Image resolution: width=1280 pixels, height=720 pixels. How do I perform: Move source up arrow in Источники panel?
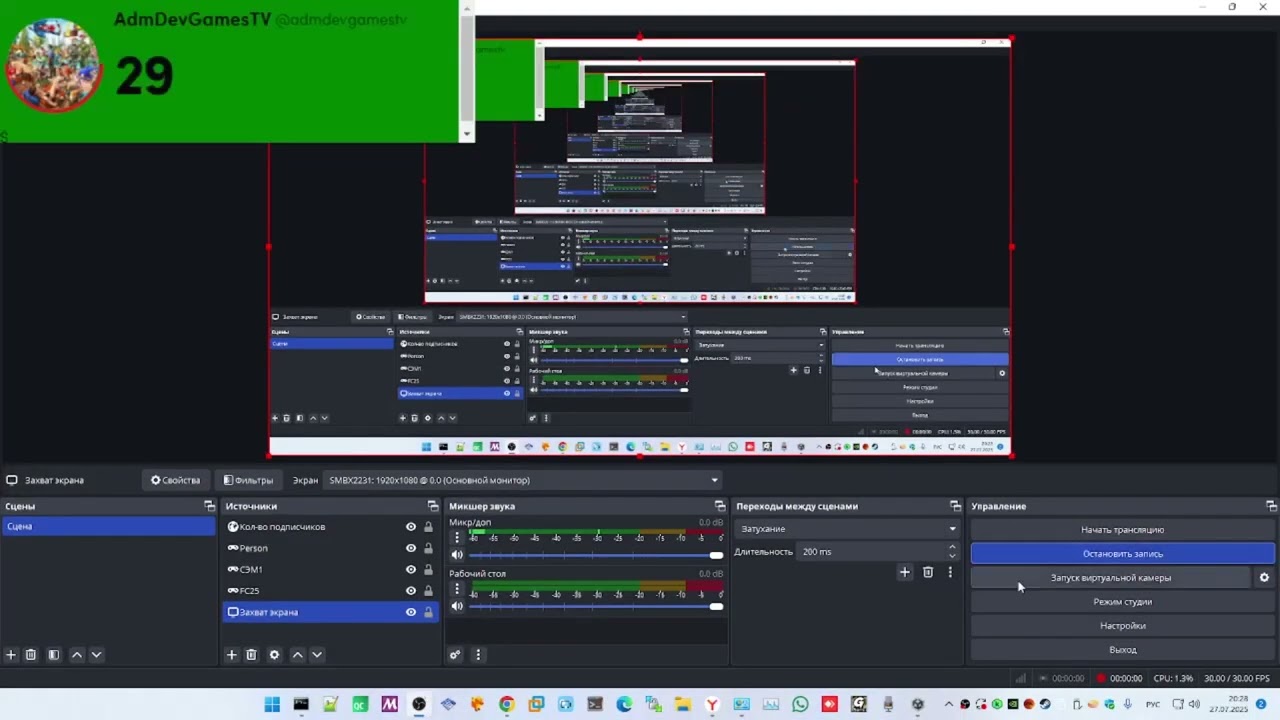[297, 655]
